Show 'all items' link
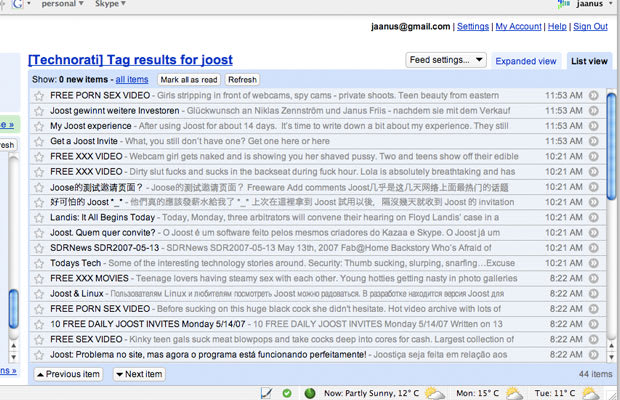The image size is (620, 400). (132, 79)
